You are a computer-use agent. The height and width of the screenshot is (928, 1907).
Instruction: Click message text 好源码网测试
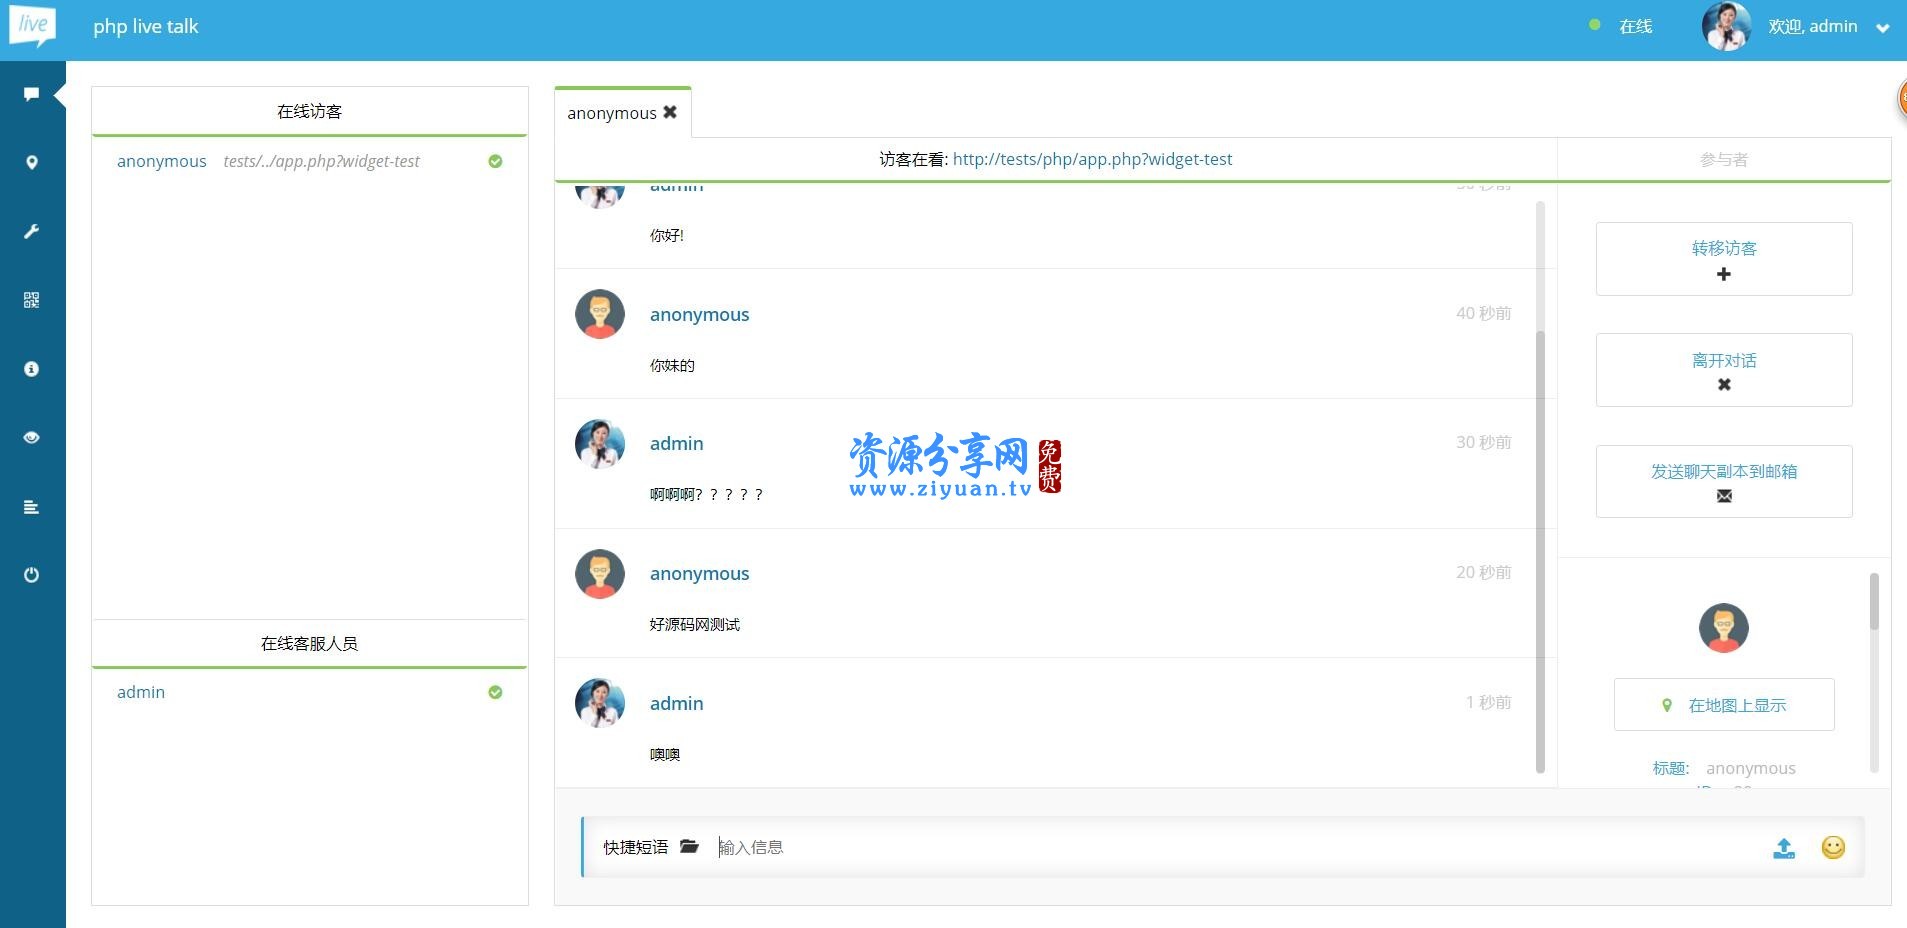tap(695, 624)
